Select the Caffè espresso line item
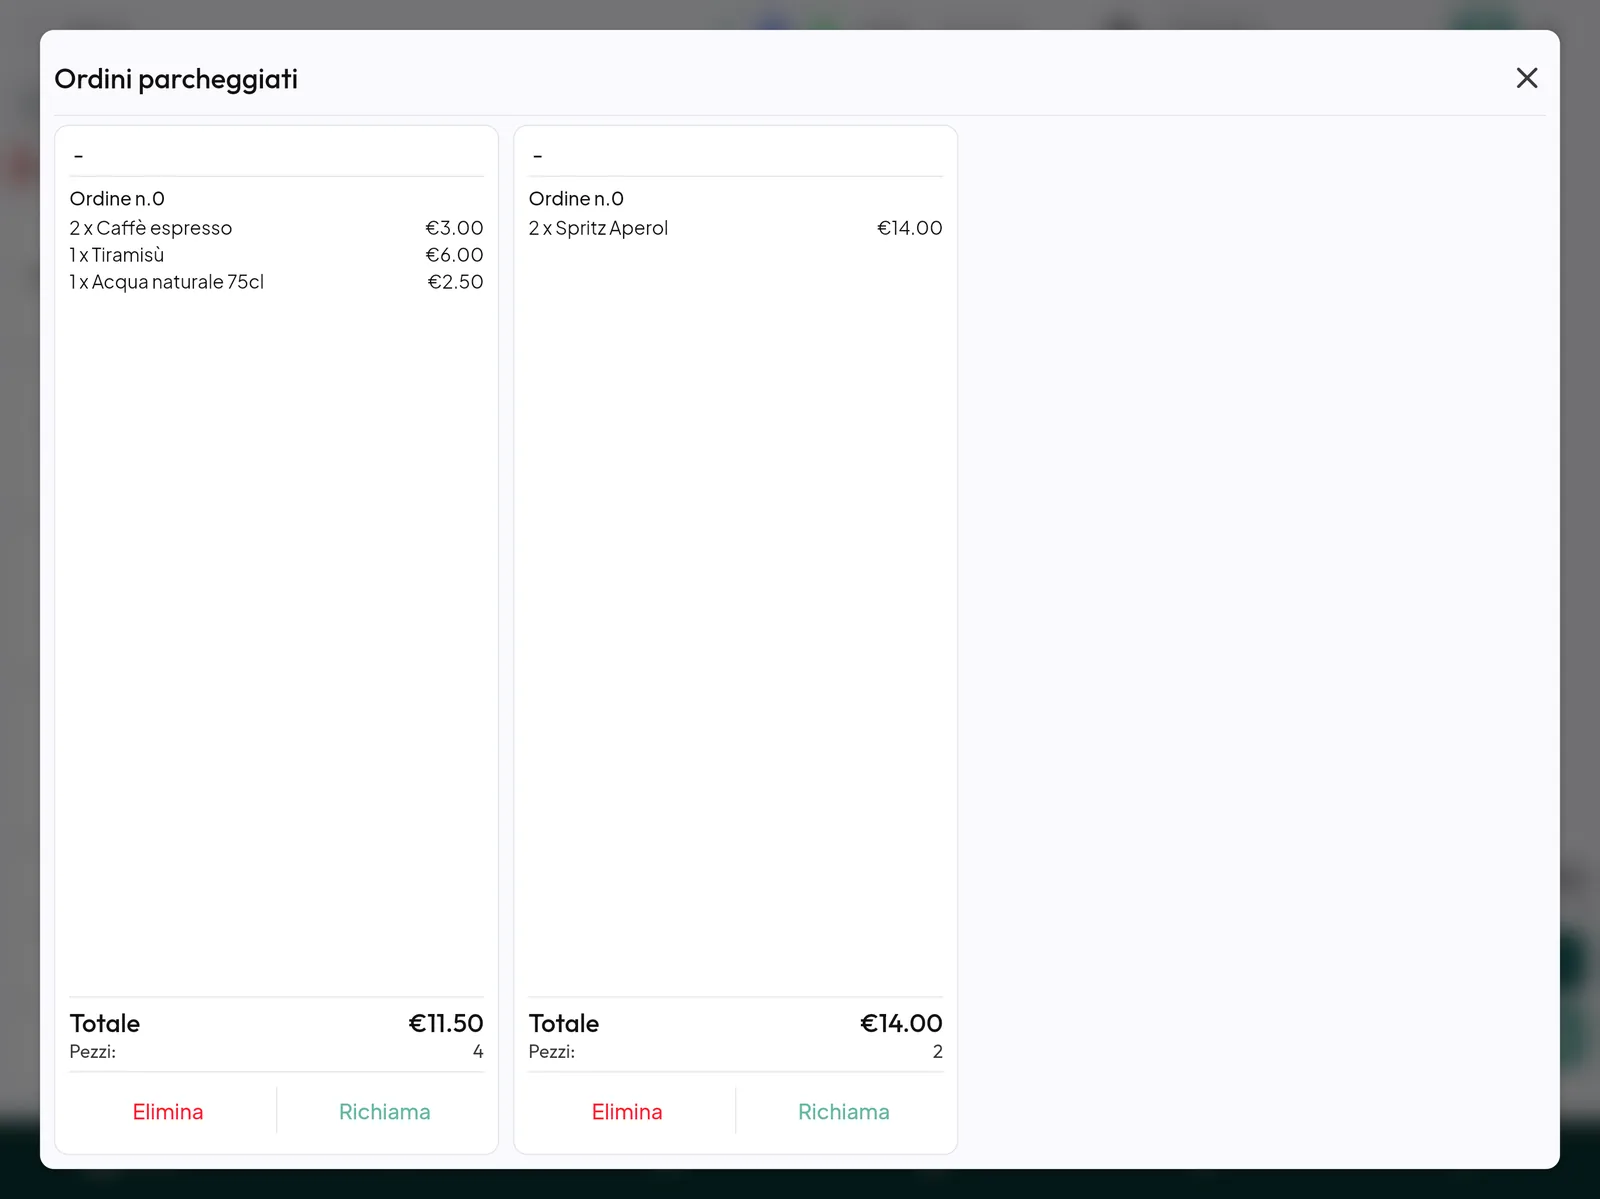 tap(276, 228)
